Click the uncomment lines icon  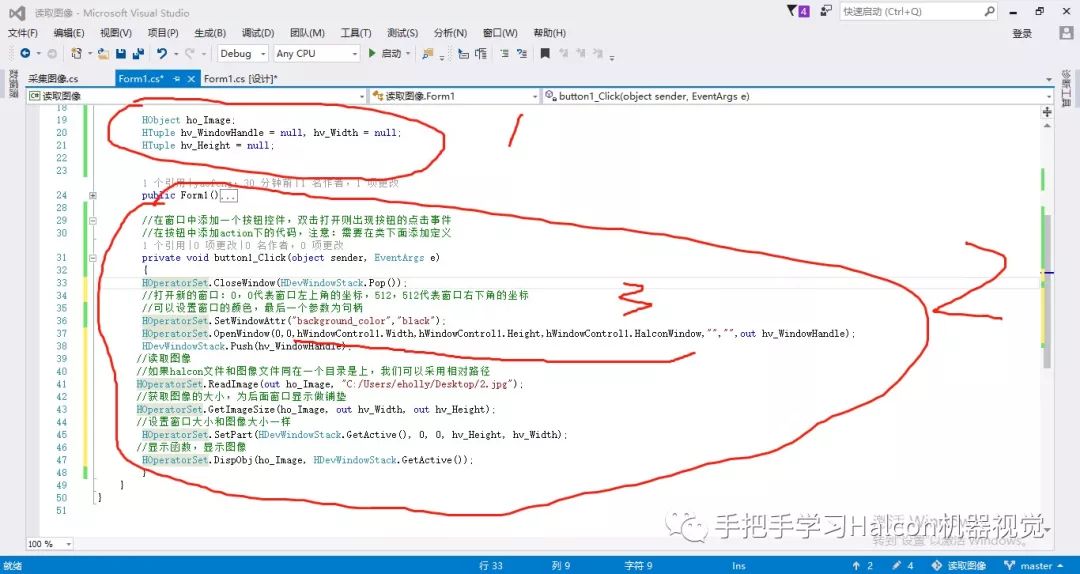click(481, 53)
